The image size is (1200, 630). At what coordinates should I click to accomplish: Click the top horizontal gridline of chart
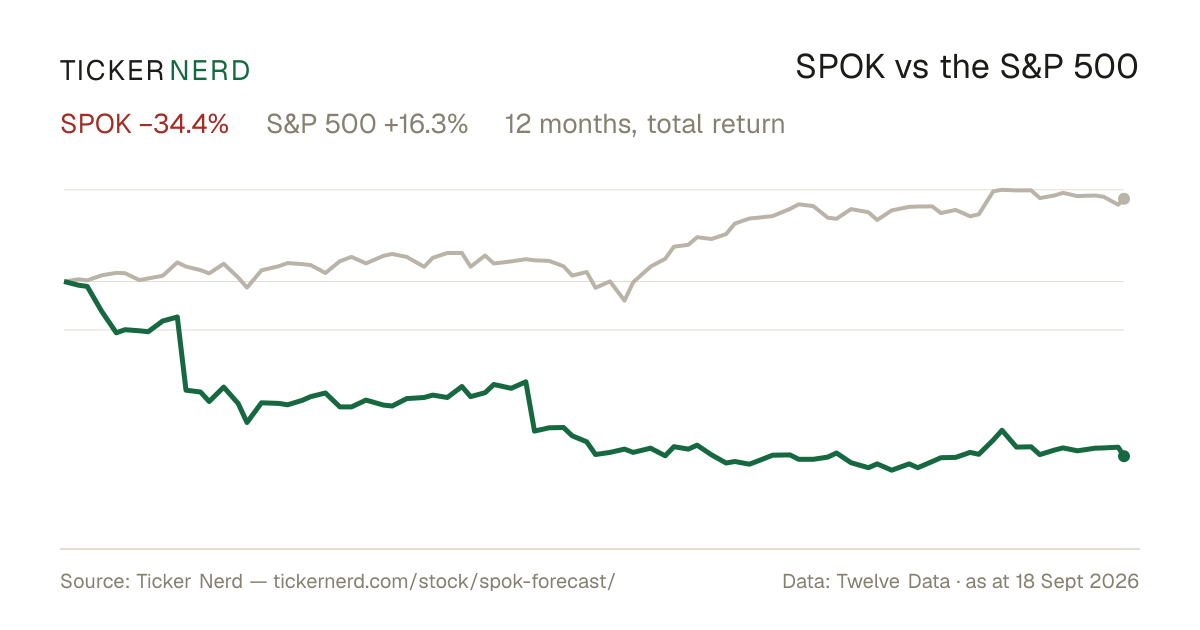pos(594,189)
